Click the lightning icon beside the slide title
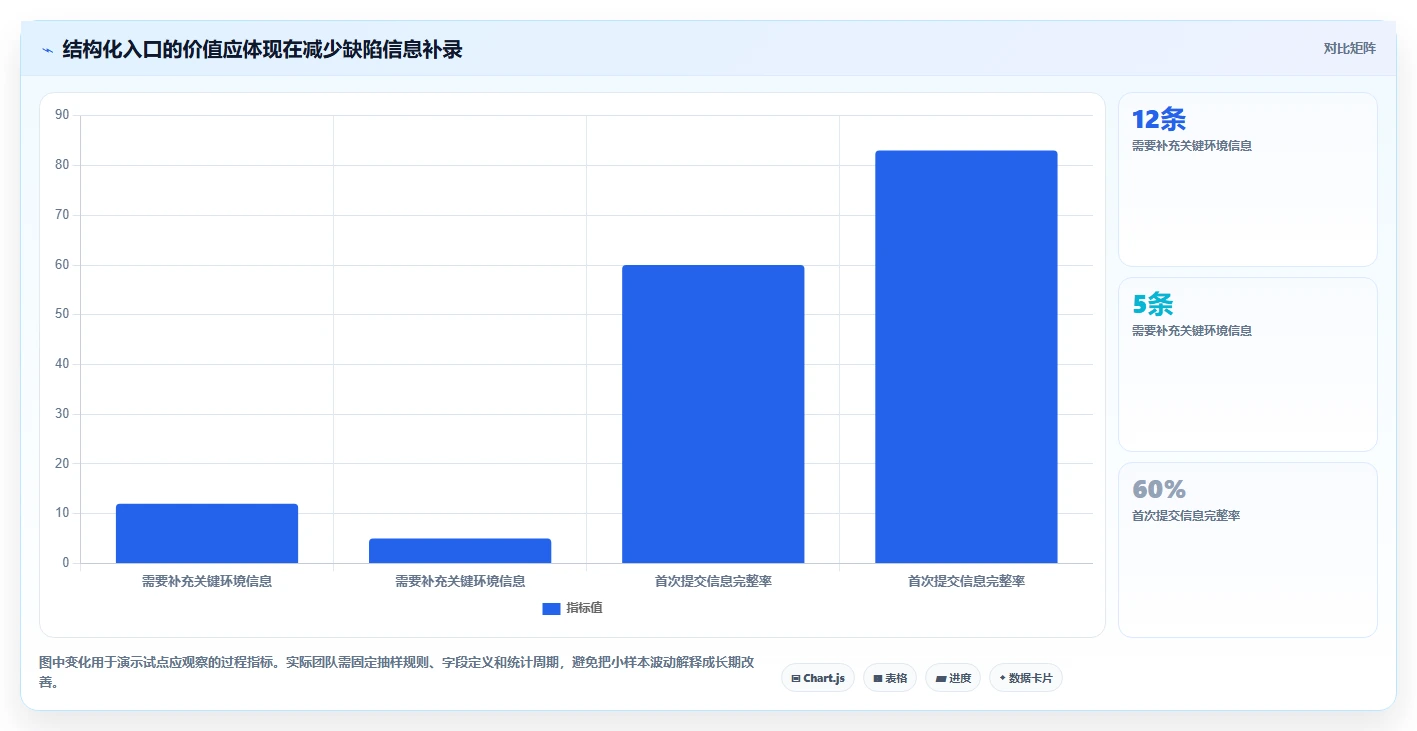1417x731 pixels. (x=47, y=49)
